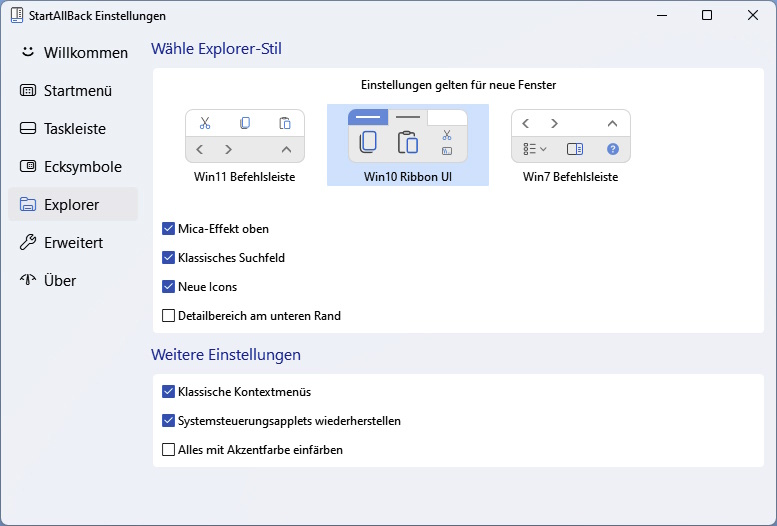
Task: Choose the Win7 Befehlsleiste thumbnail
Action: 571,136
